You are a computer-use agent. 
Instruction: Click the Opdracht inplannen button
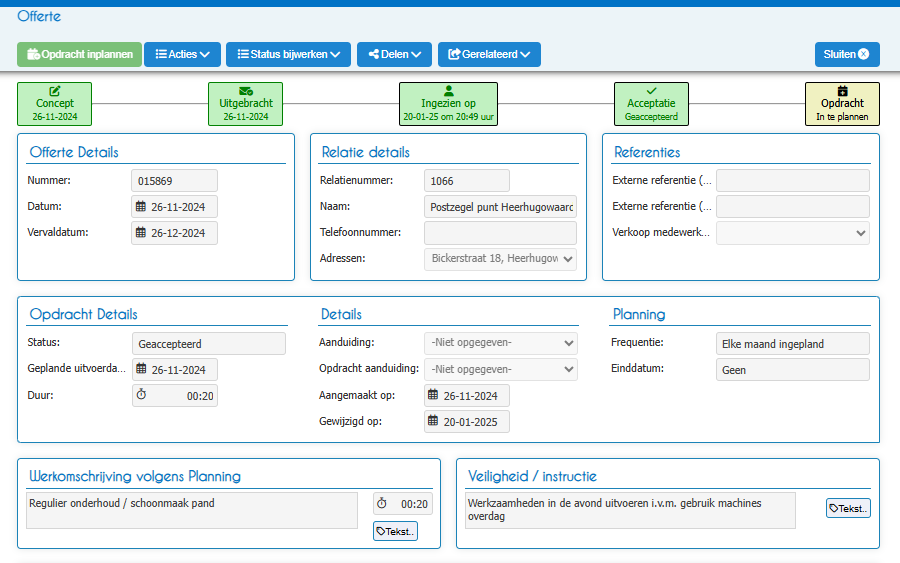(x=79, y=55)
